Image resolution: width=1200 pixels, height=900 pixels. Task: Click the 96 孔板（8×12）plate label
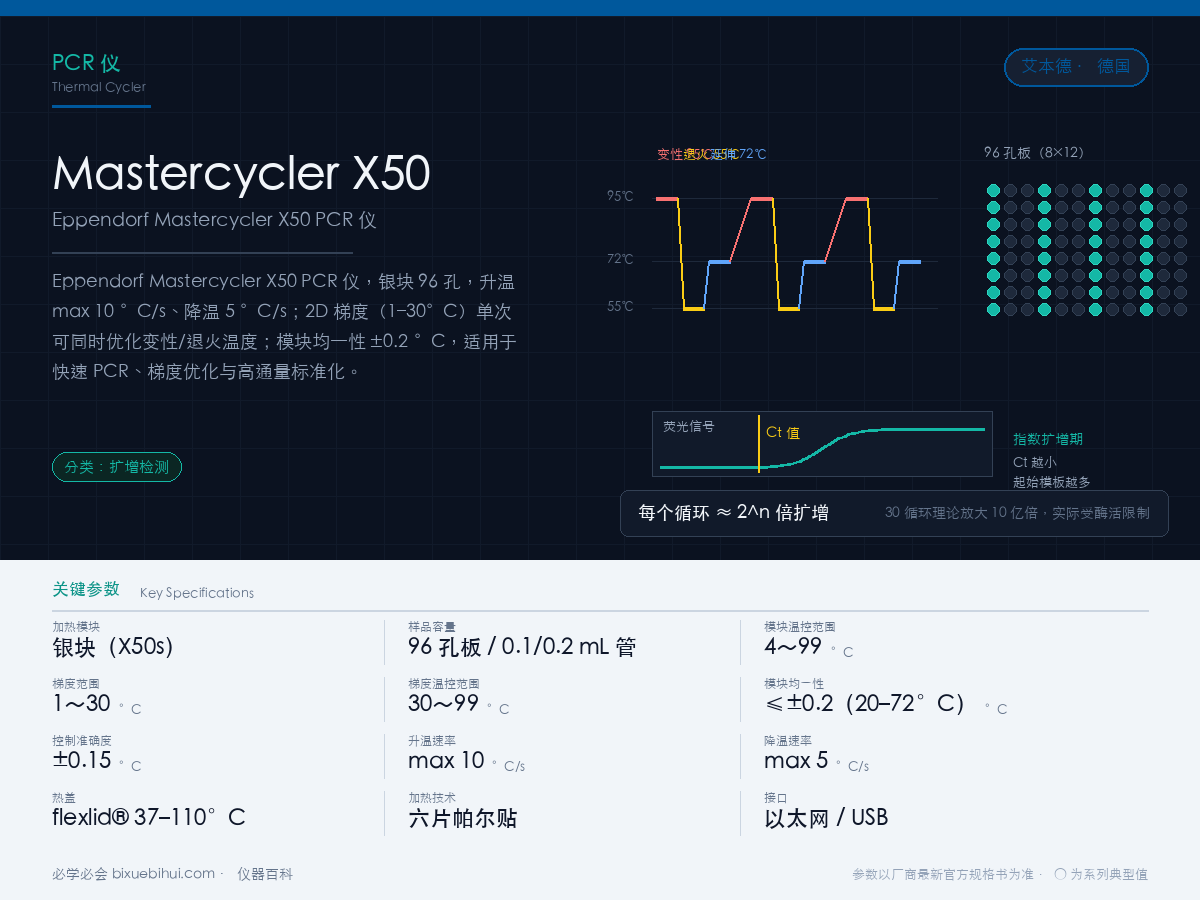click(1034, 153)
